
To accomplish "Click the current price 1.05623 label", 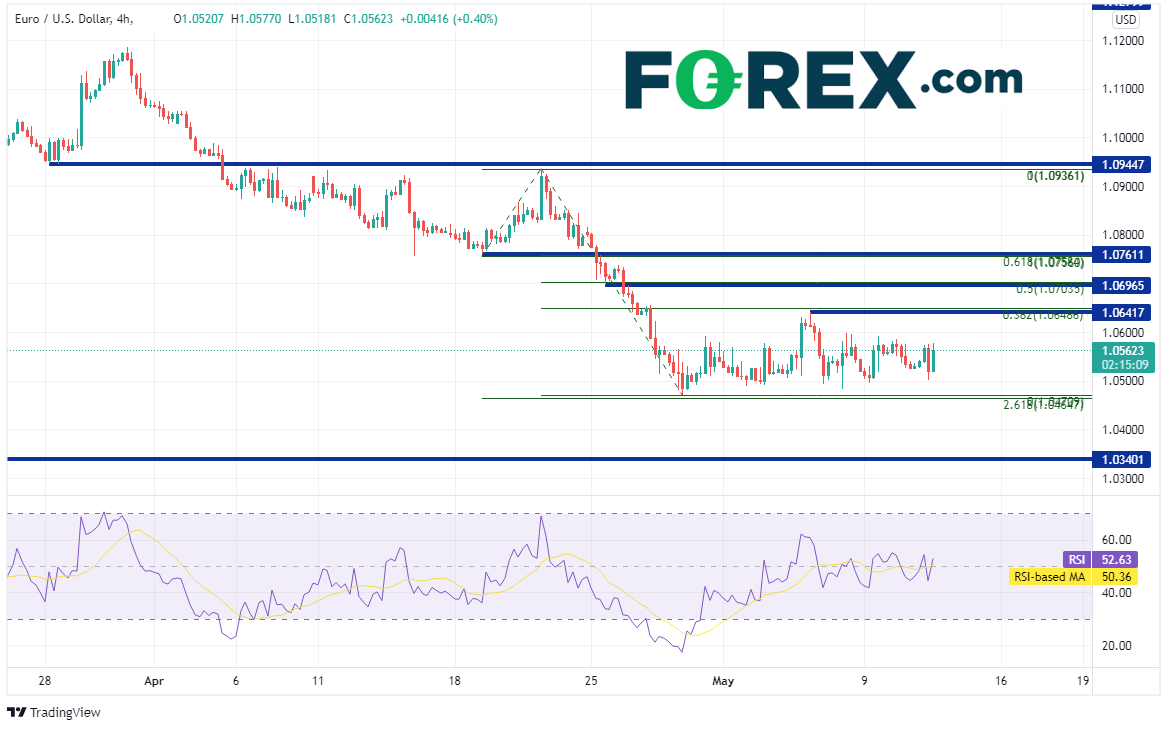I will click(x=1126, y=350).
